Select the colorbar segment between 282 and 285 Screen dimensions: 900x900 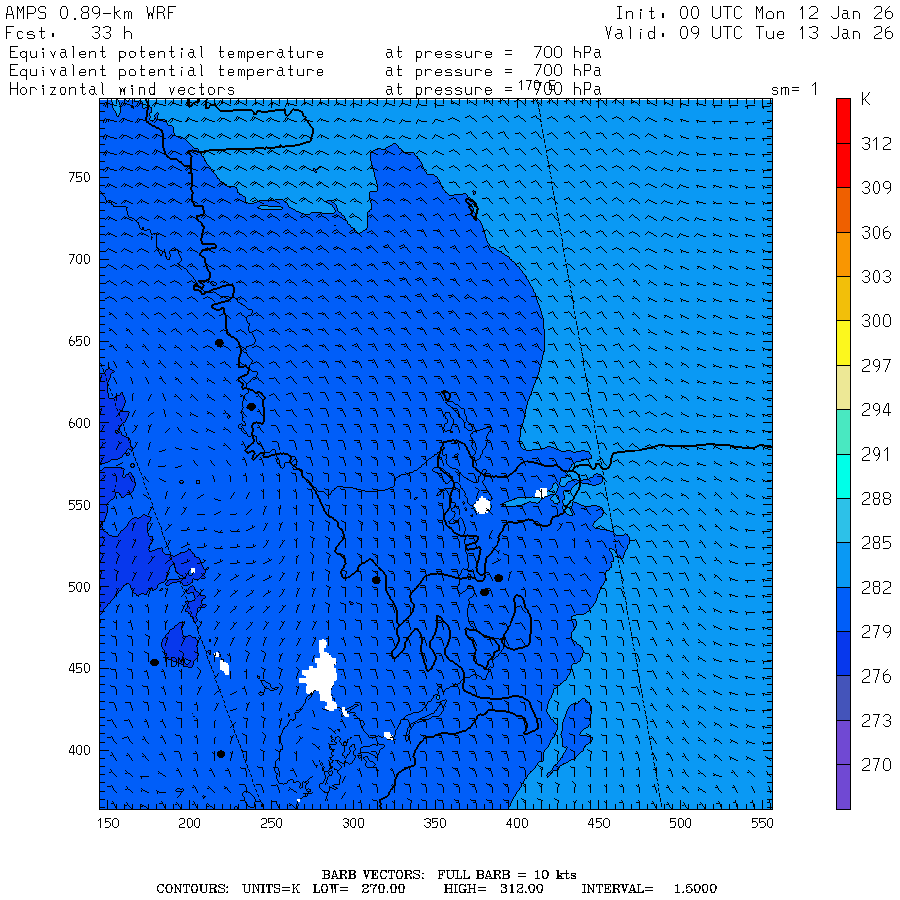click(843, 565)
